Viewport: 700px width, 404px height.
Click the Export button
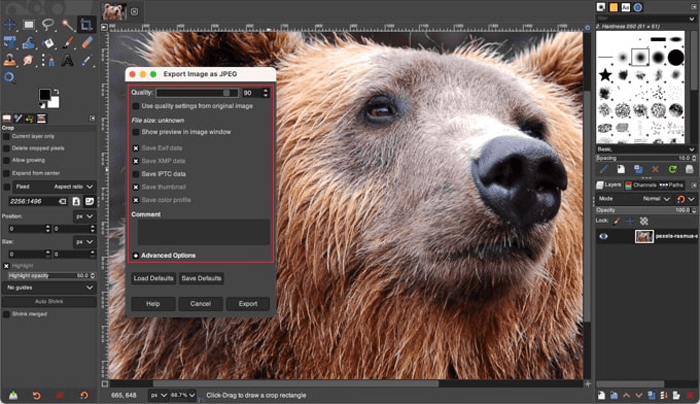[x=247, y=303]
